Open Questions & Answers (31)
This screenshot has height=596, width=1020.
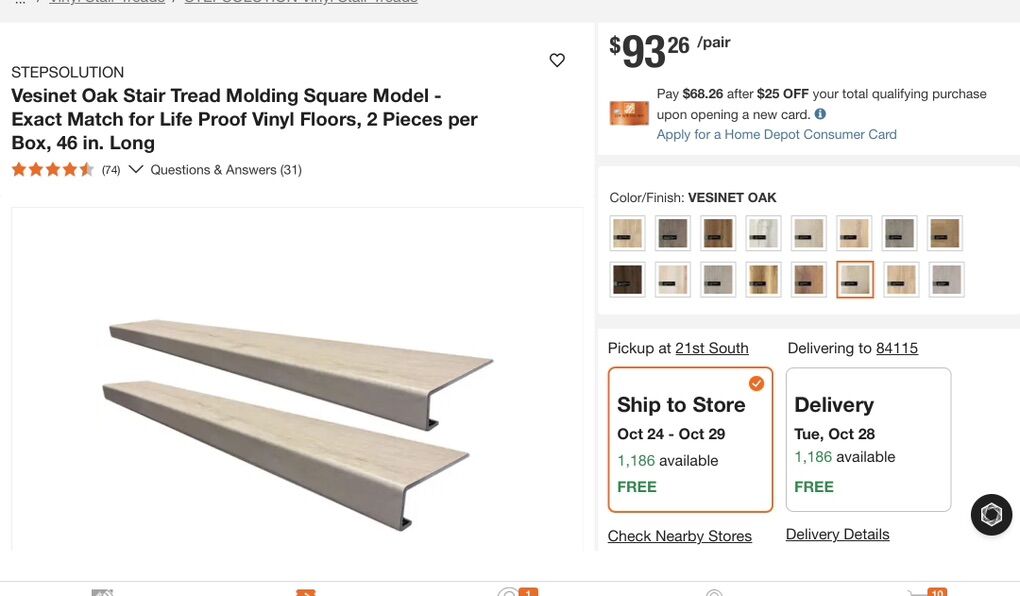tap(226, 170)
